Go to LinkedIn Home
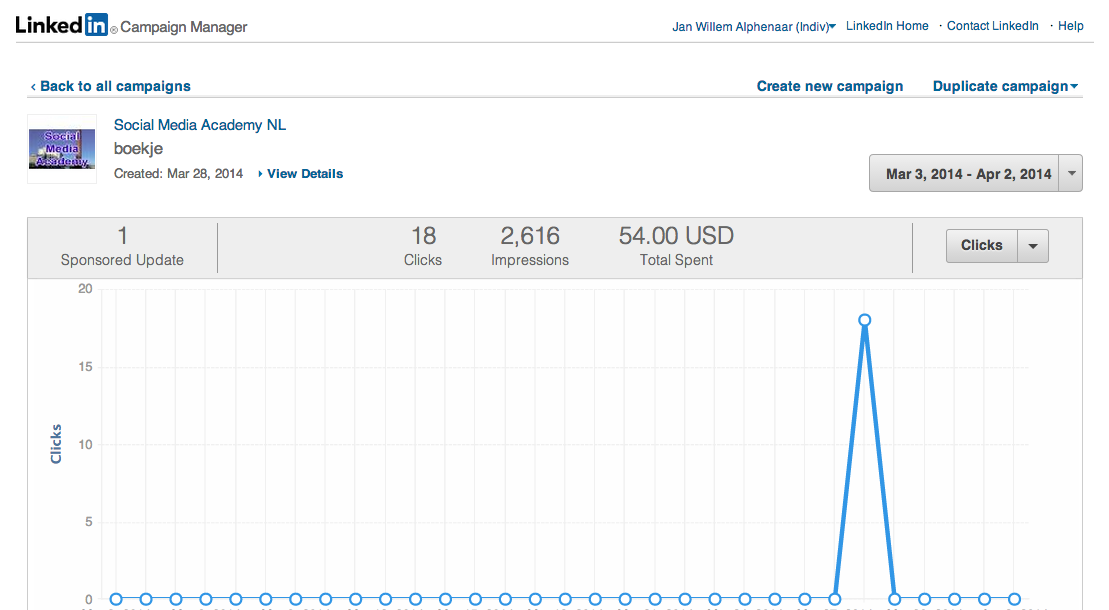 pos(887,26)
